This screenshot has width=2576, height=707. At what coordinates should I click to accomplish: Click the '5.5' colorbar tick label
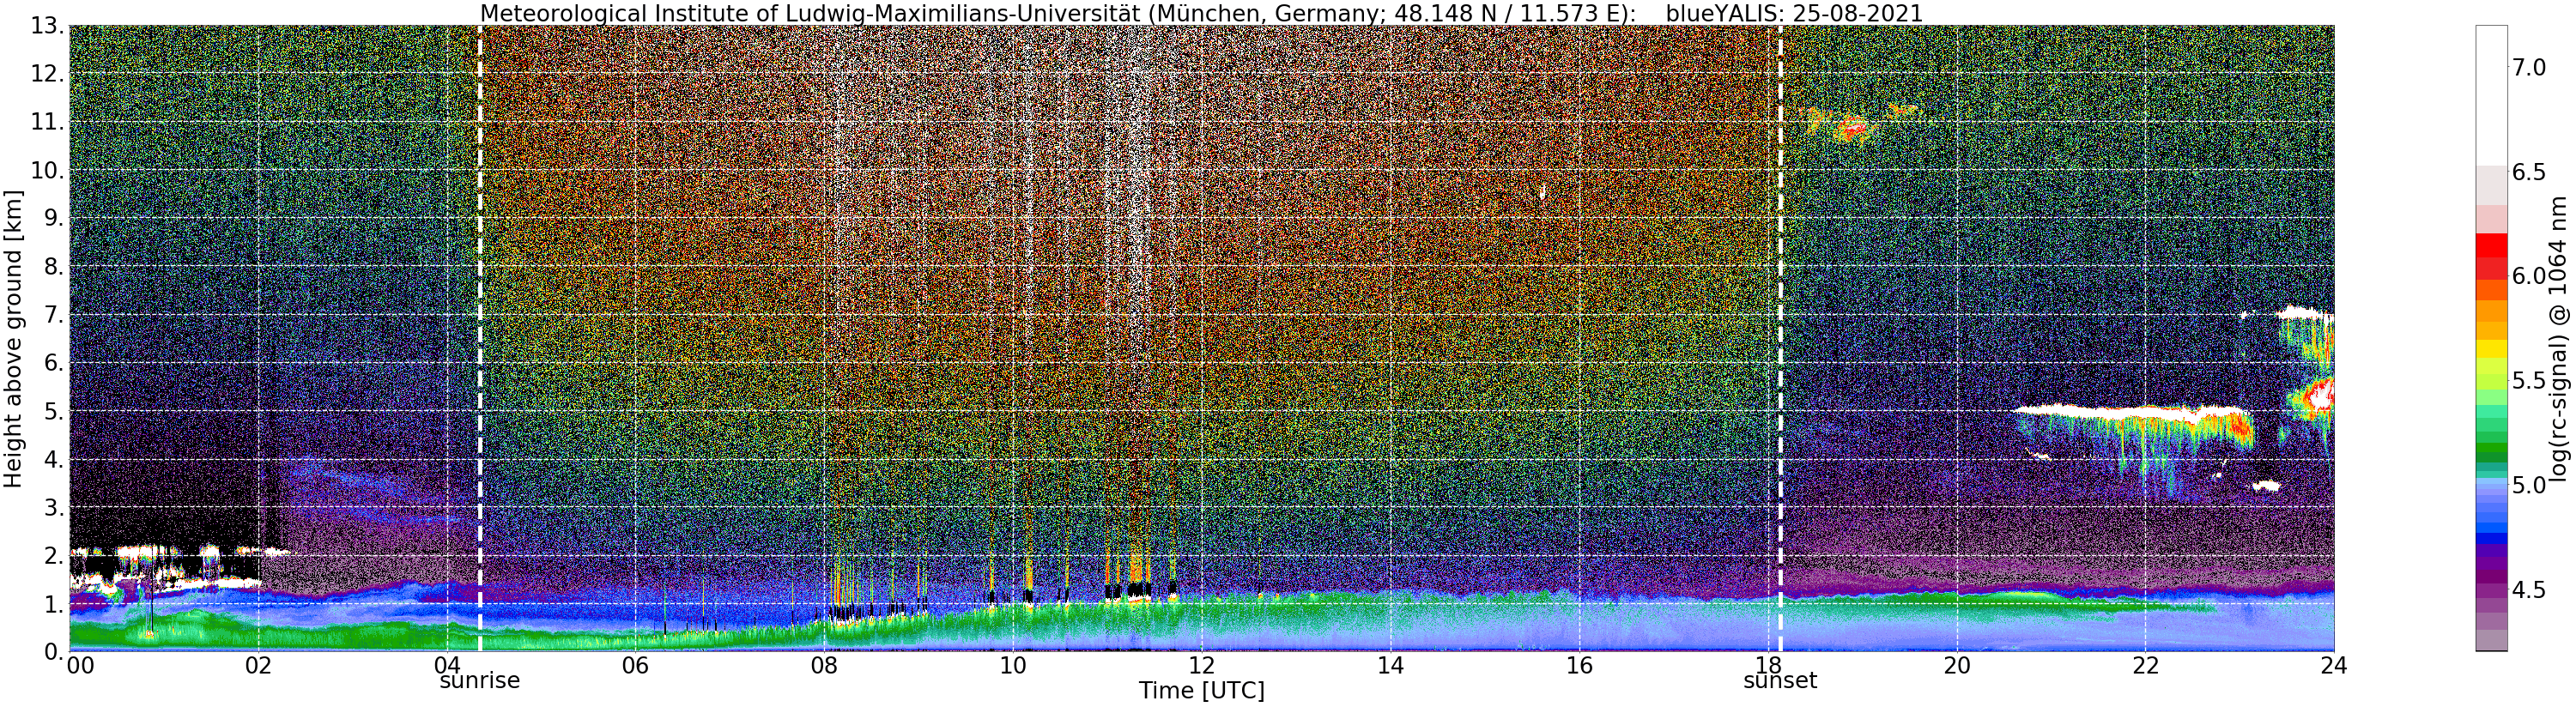coord(2528,380)
